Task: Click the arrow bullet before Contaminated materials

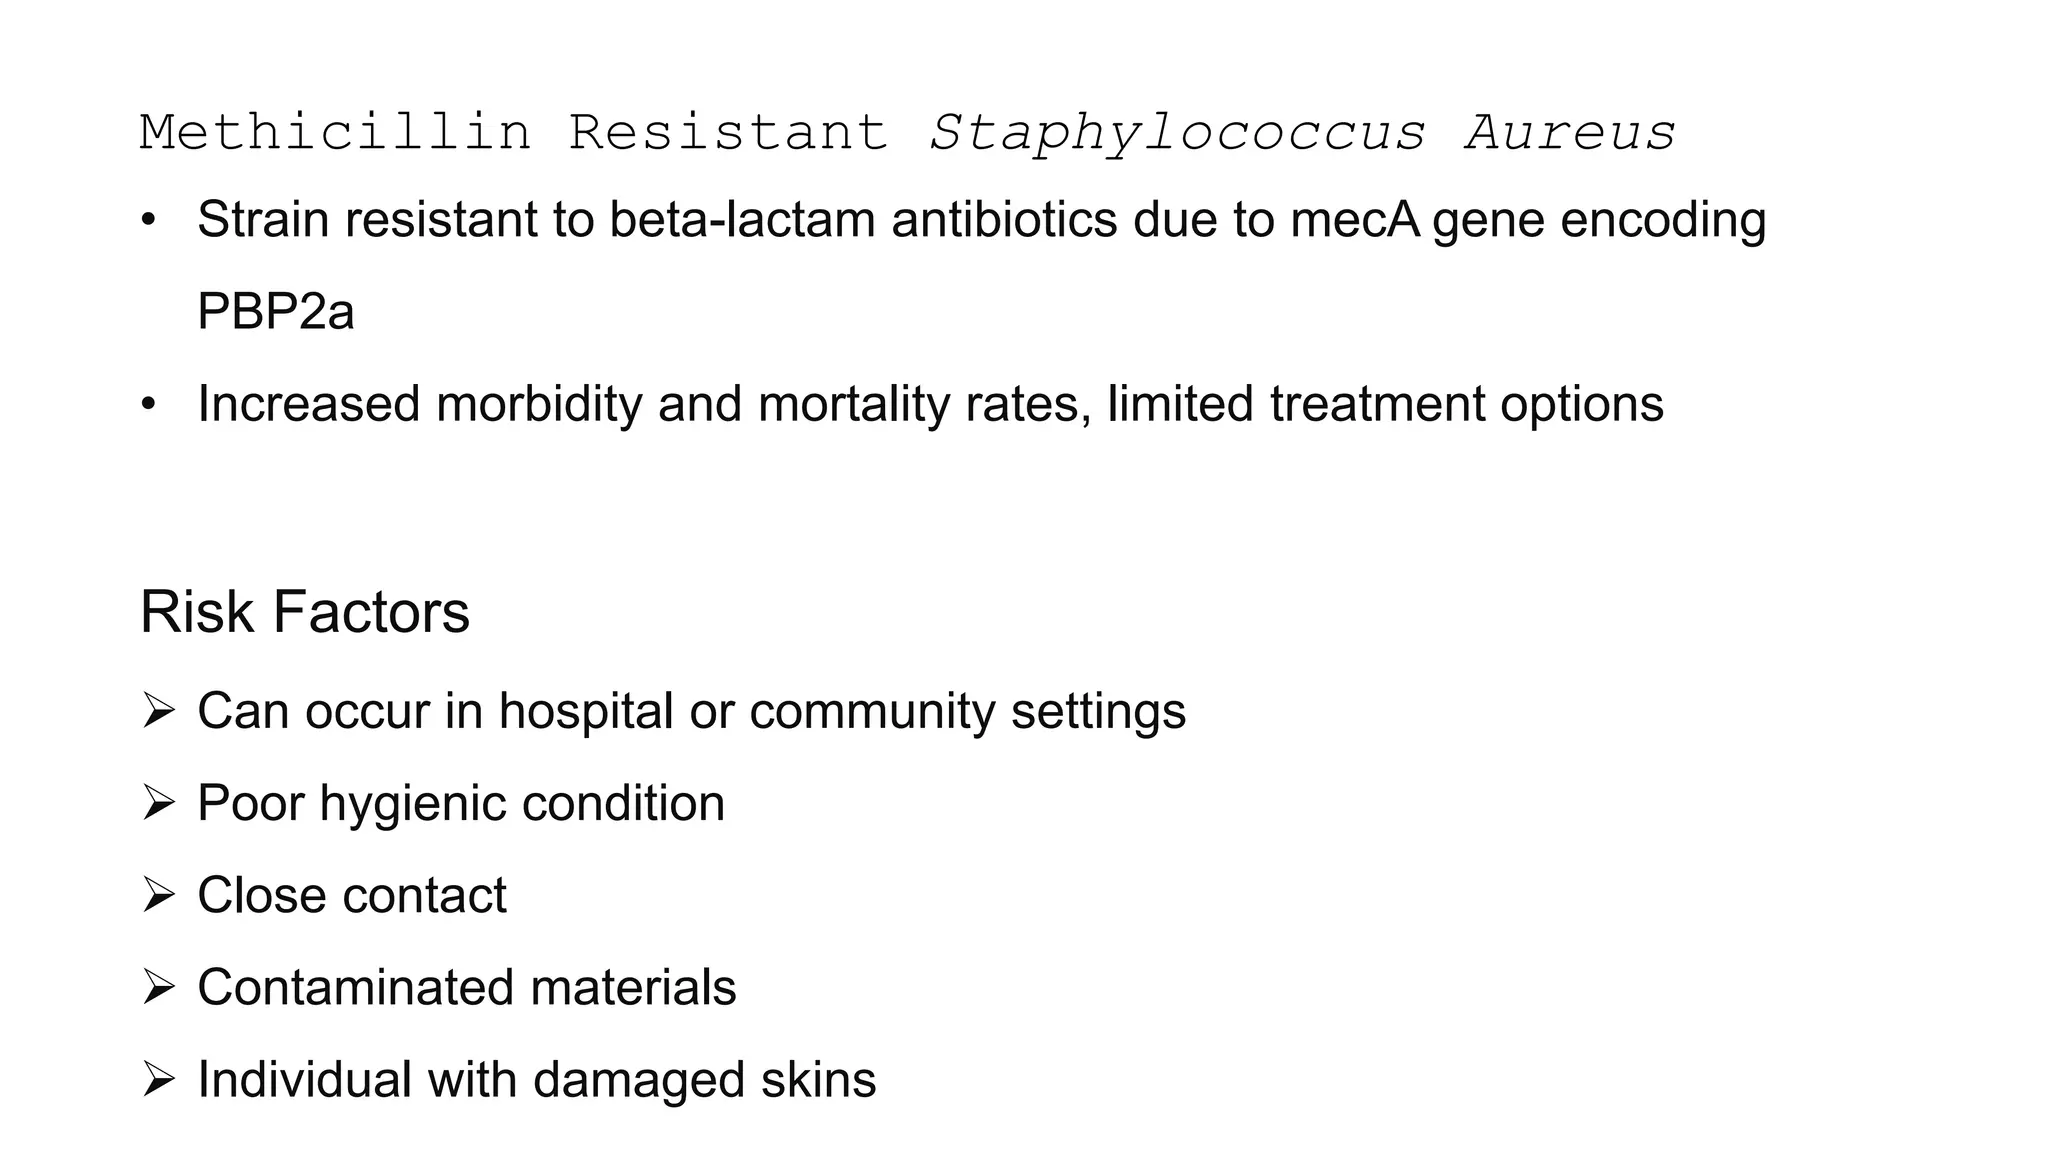Action: point(159,988)
